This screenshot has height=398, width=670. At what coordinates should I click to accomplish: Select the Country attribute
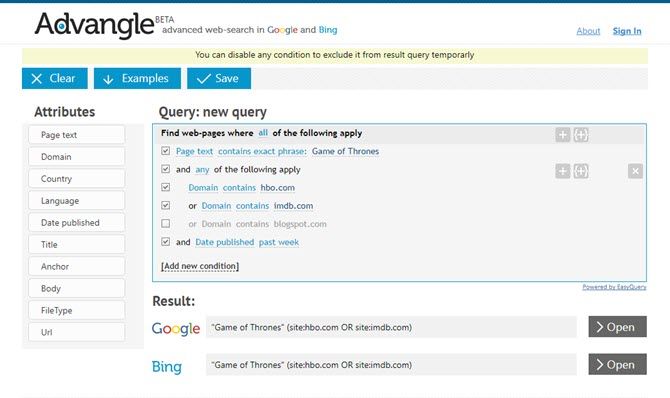(77, 179)
